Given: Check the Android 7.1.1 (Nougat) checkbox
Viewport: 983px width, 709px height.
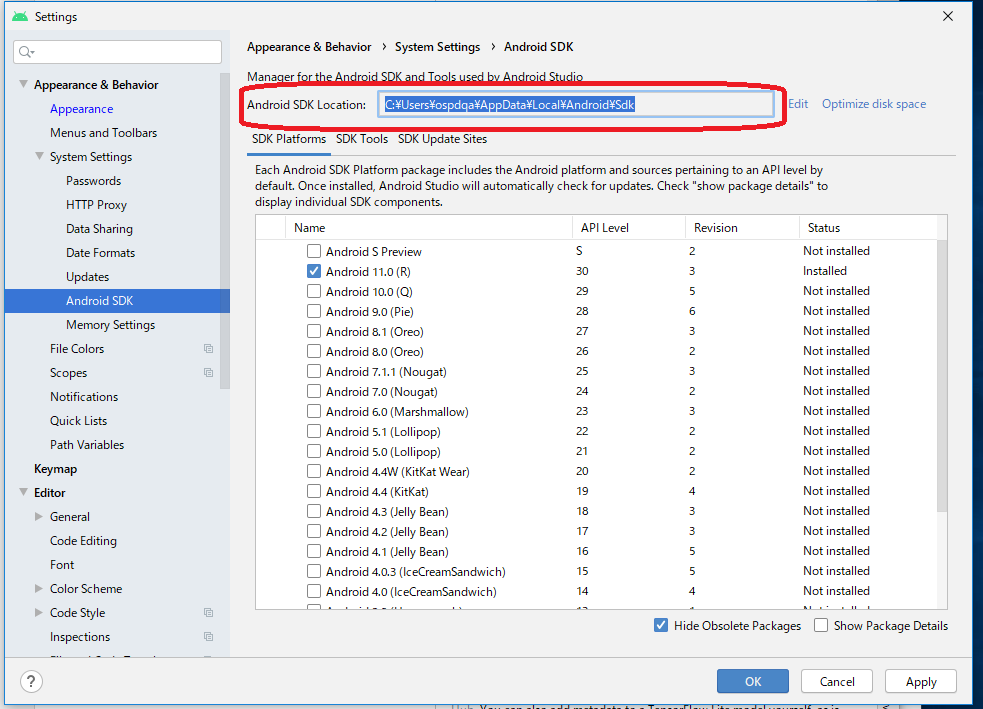Looking at the screenshot, I should click(x=313, y=372).
